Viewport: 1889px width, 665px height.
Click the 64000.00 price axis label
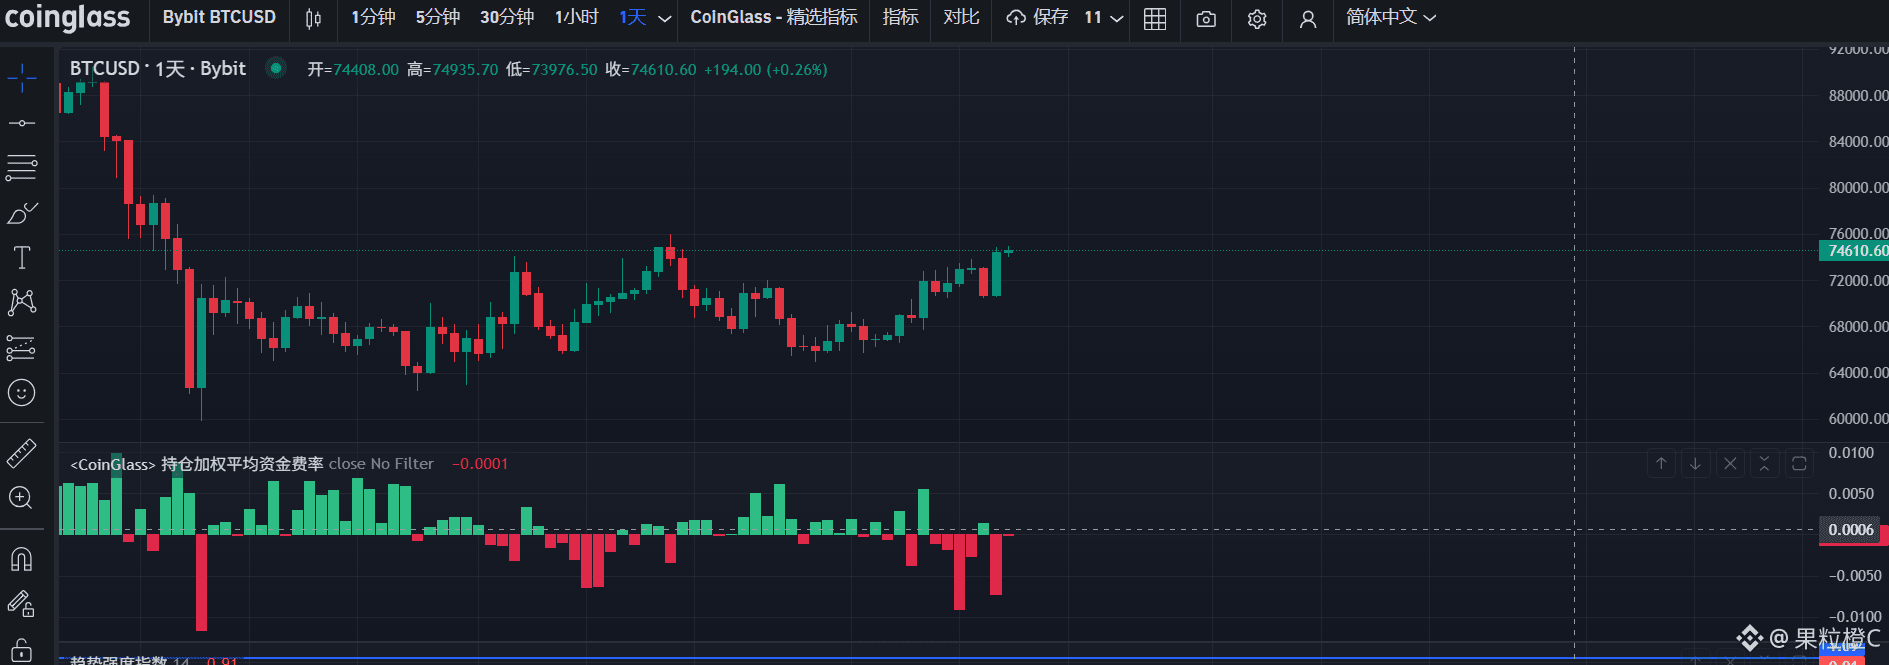click(1857, 373)
